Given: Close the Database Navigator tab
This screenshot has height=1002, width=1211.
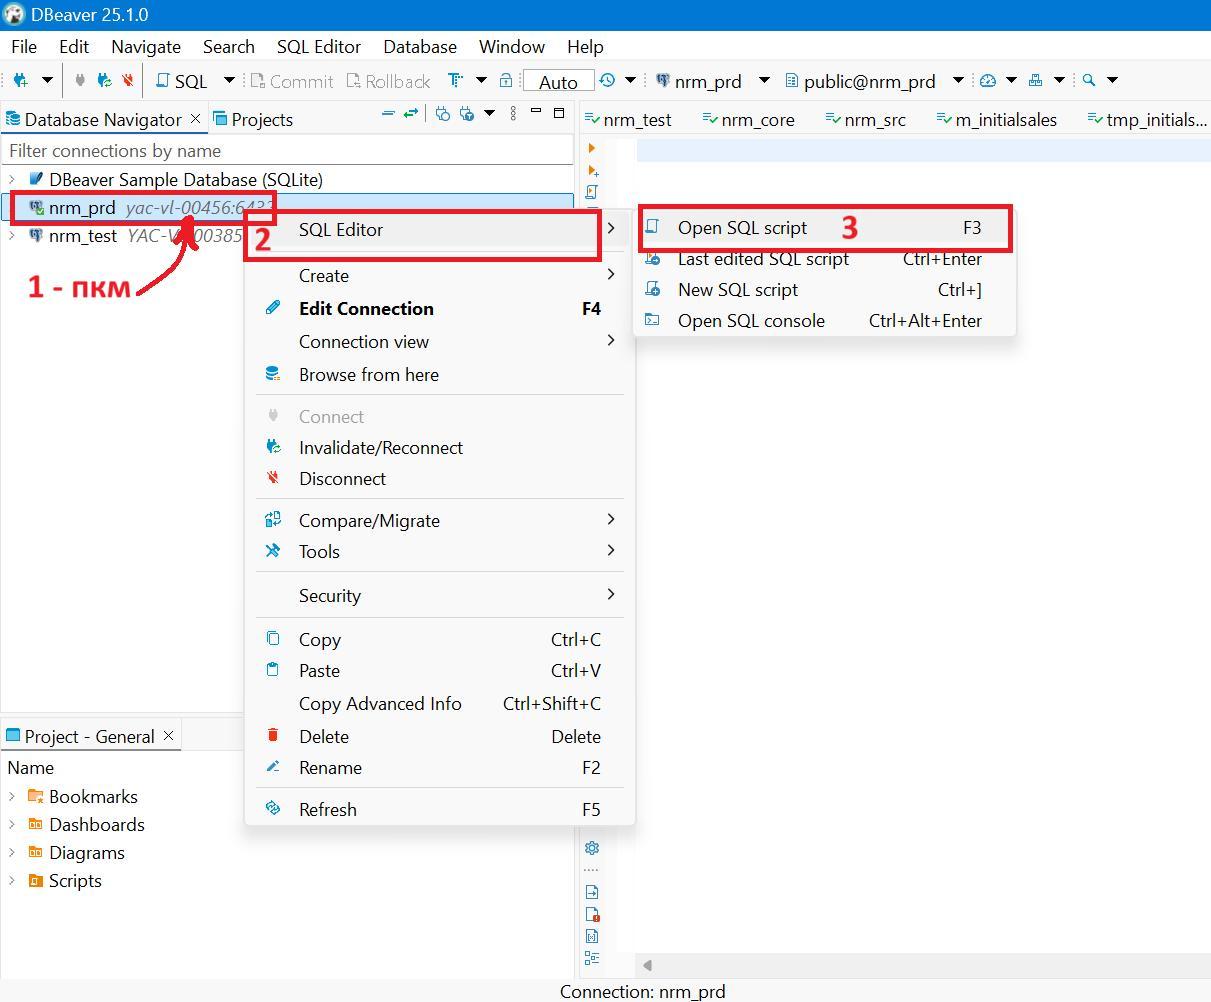Looking at the screenshot, I should [196, 119].
